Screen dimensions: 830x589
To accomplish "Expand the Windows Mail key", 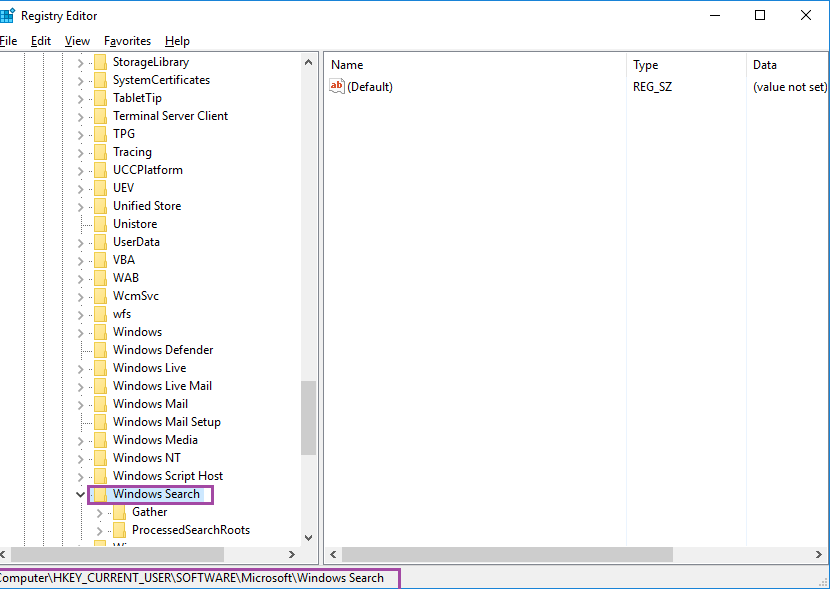I will click(80, 405).
